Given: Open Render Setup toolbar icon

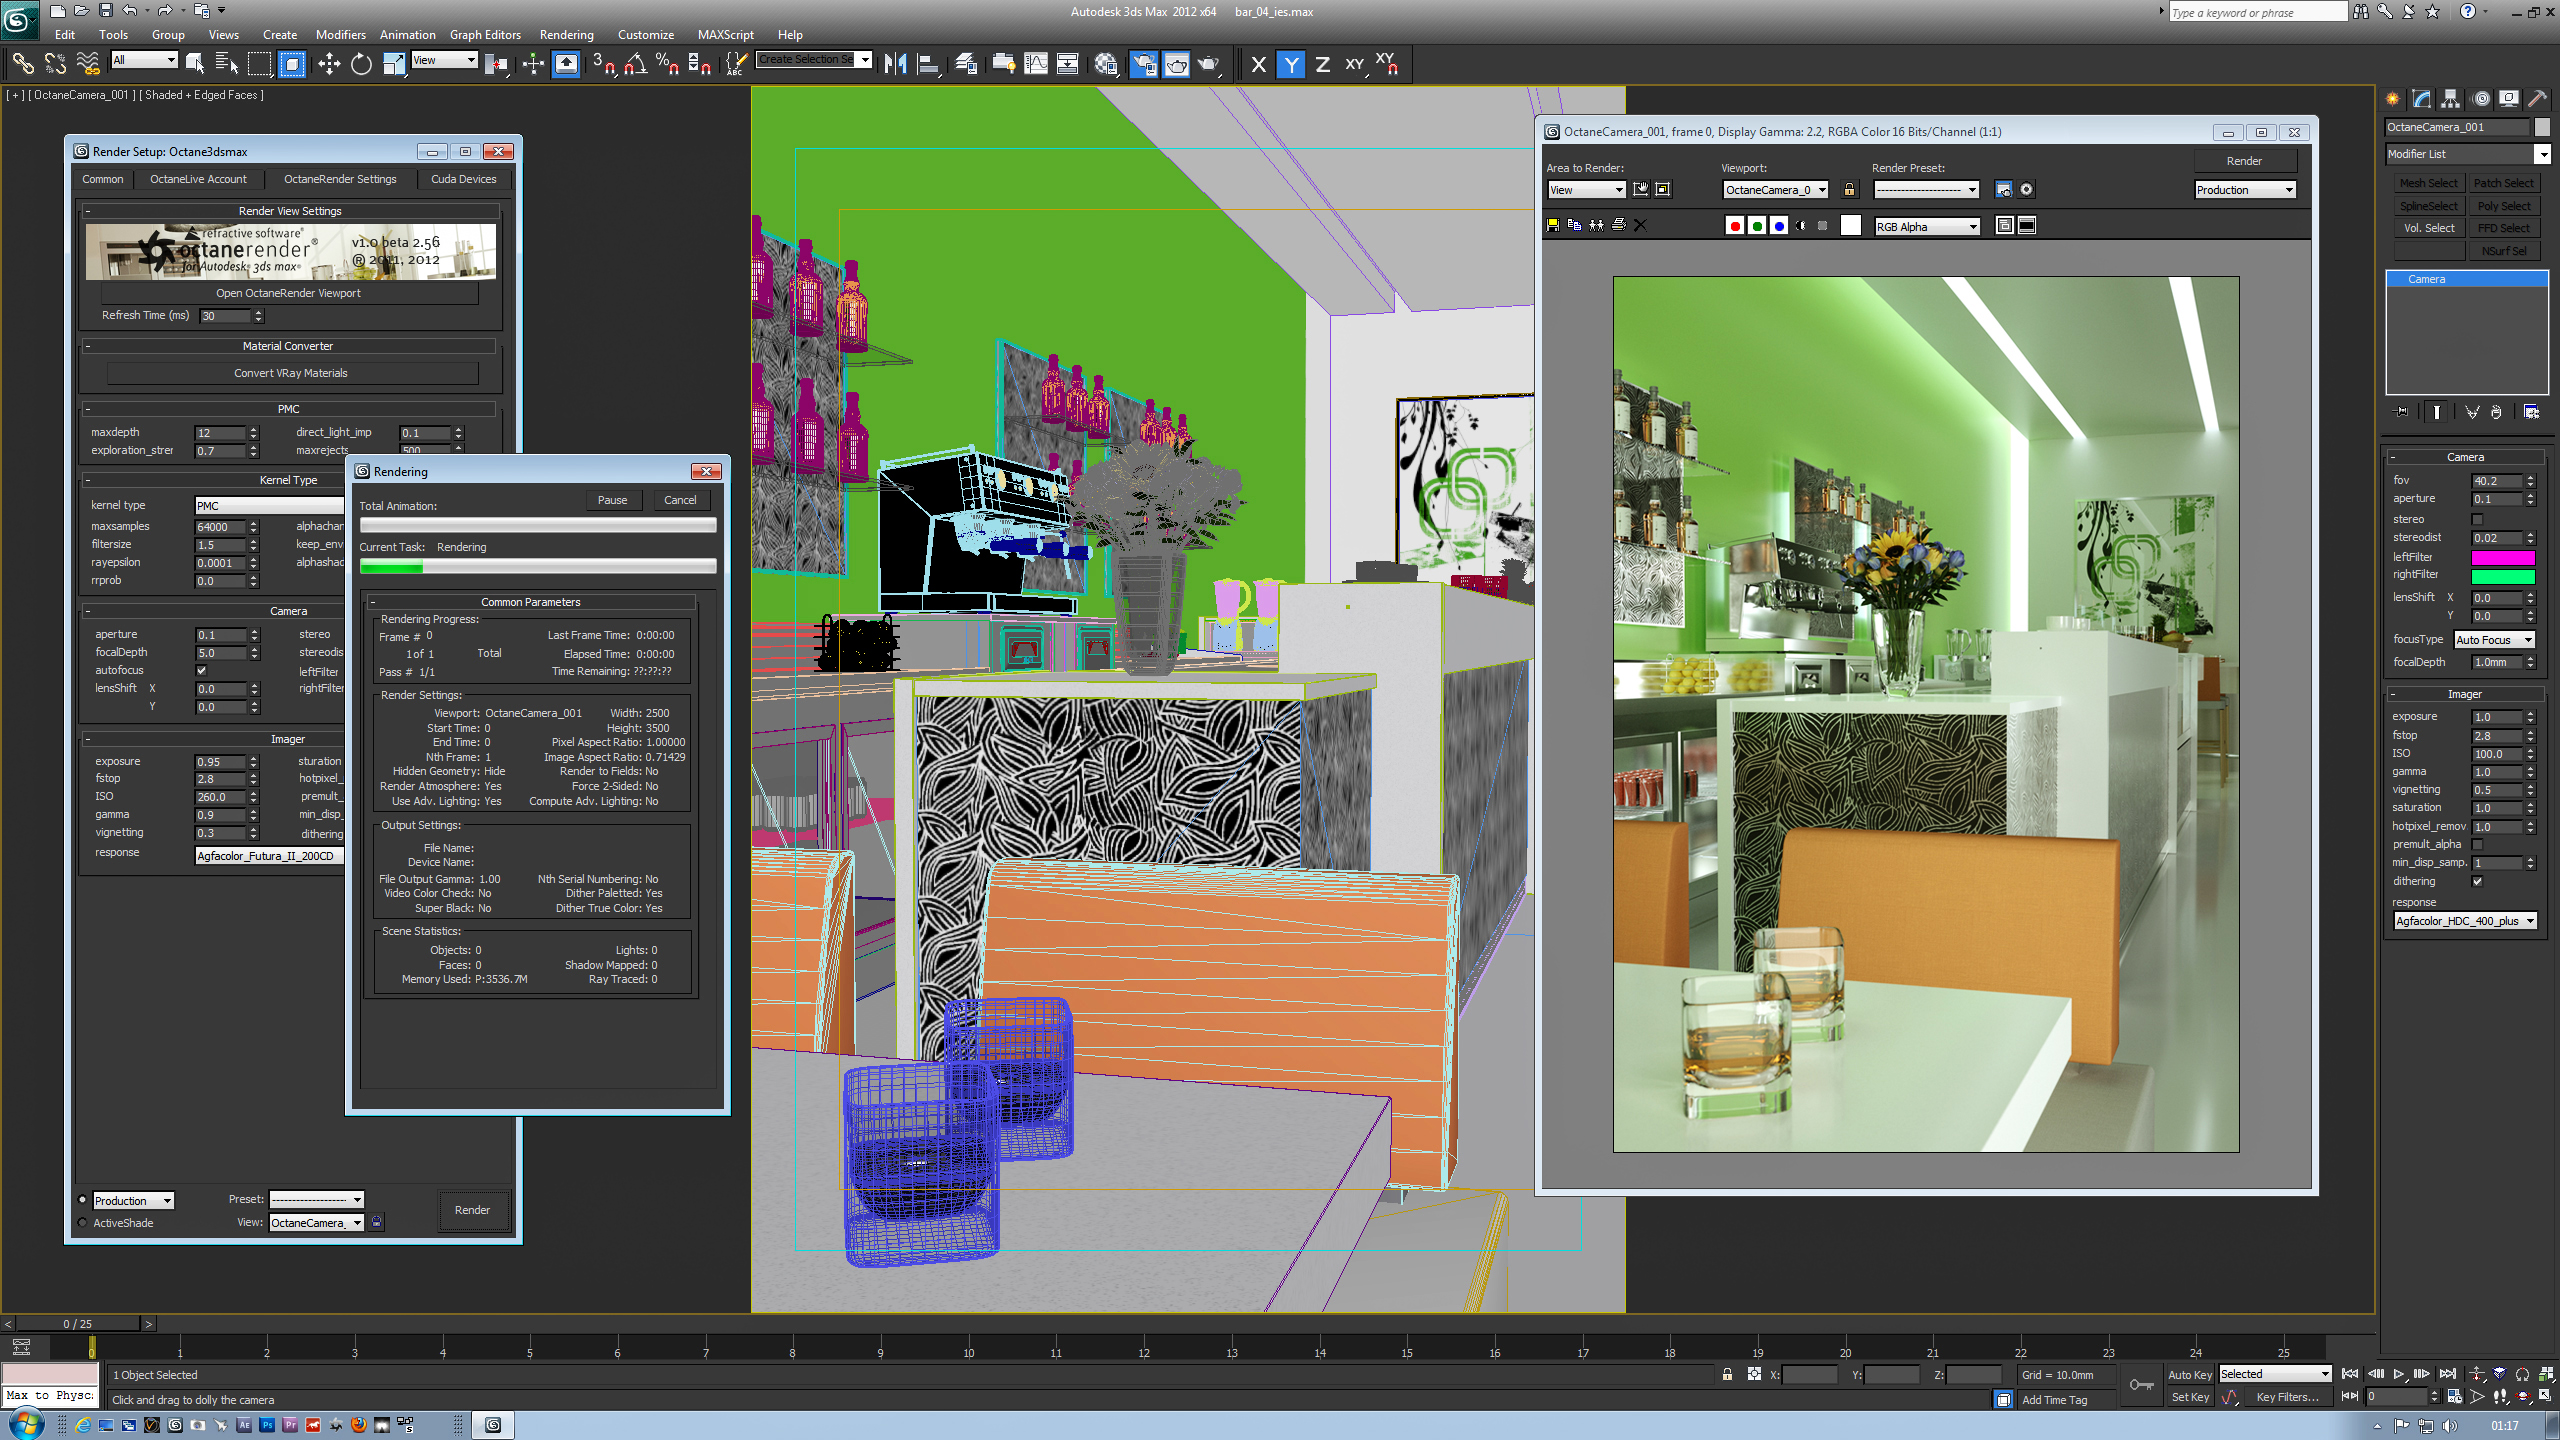Looking at the screenshot, I should (1144, 64).
